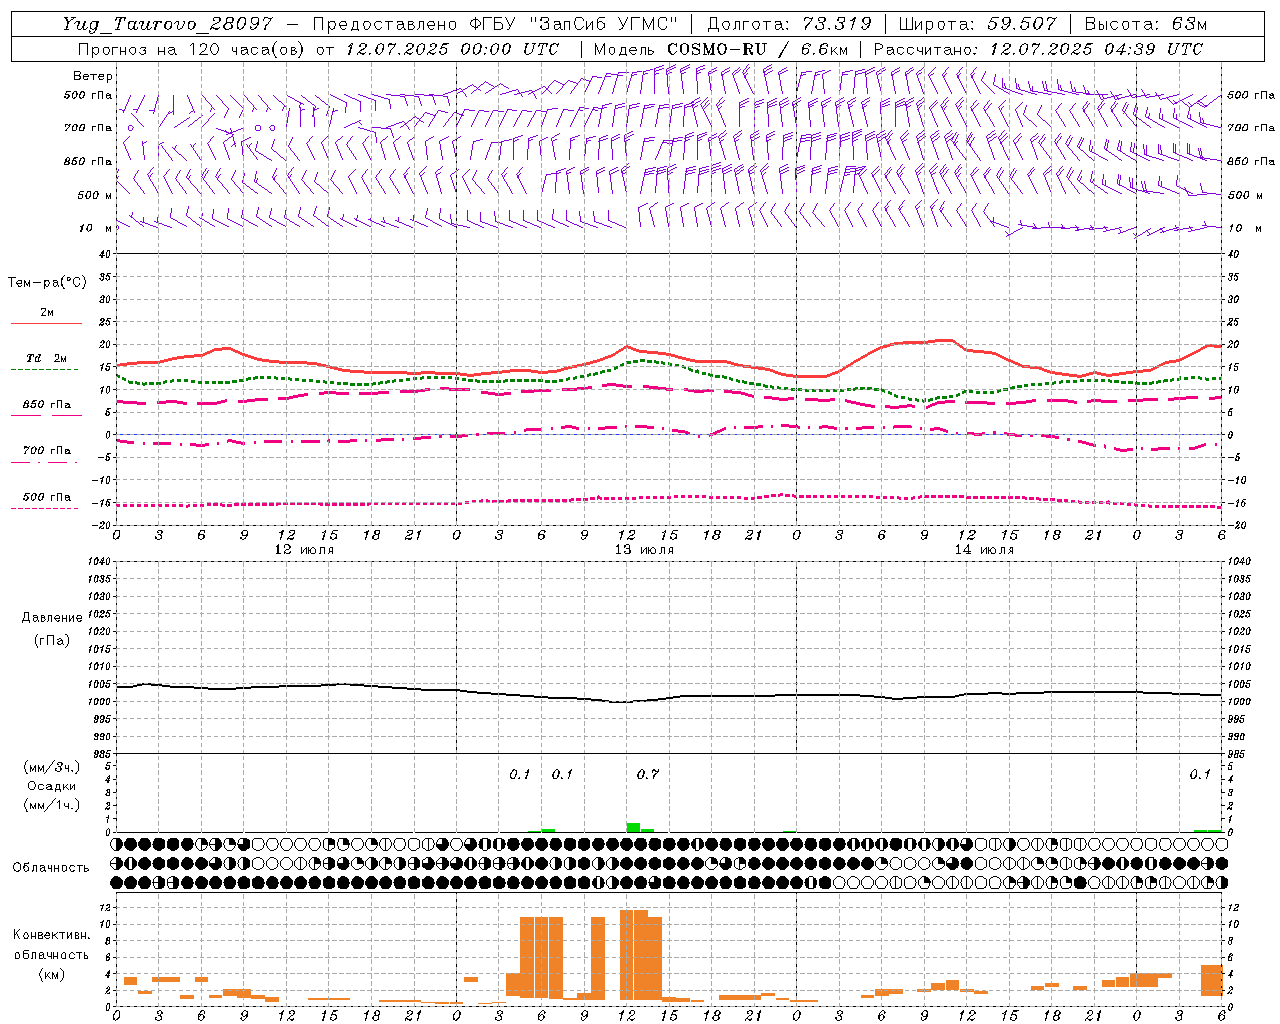1280x1024 pixels.
Task: Click the 500 м wind level label on the left
Action: coord(95,195)
